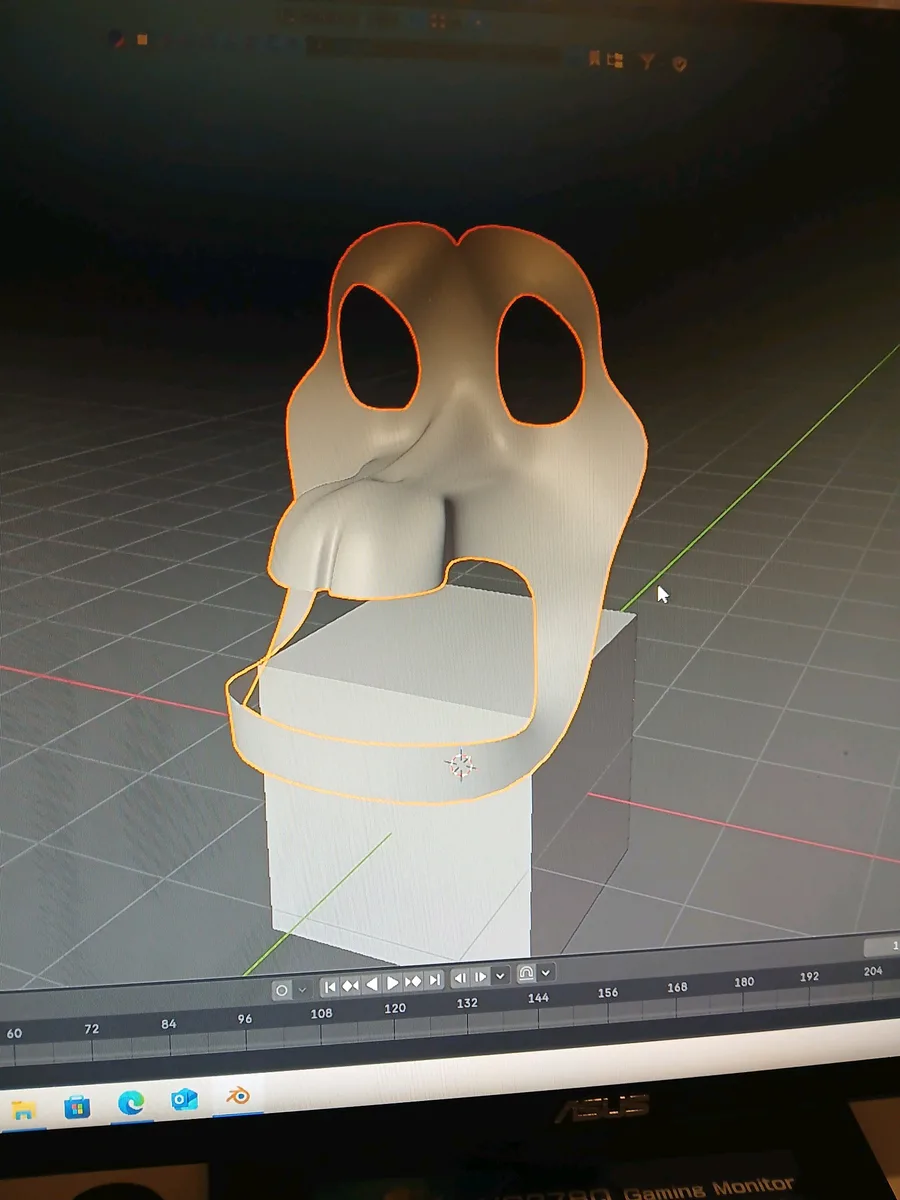Click frame 120 on the timeline ruler
The height and width of the screenshot is (1200, 900).
[x=395, y=1008]
